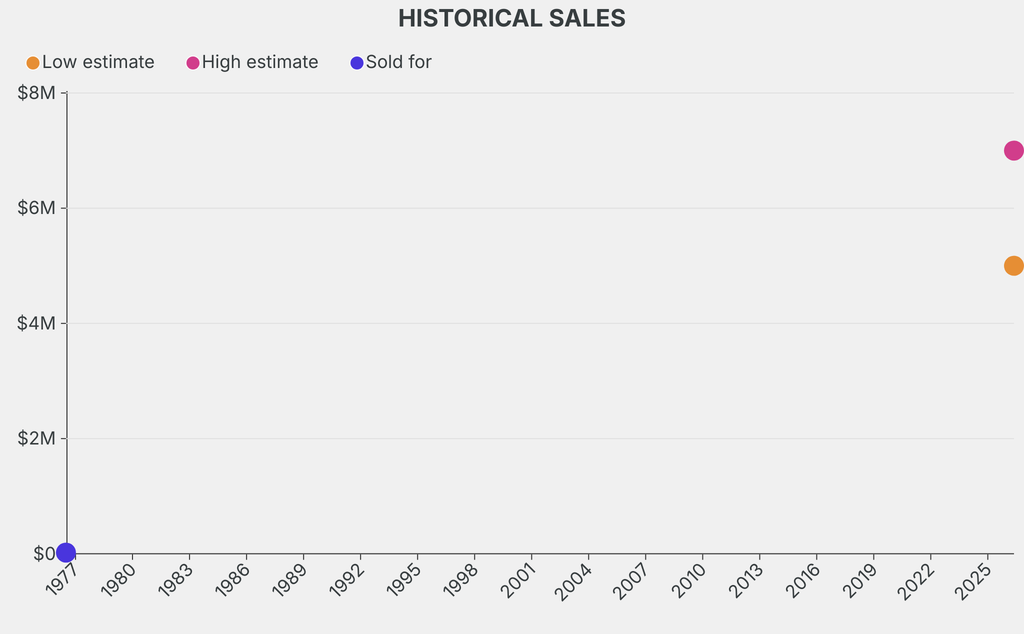The height and width of the screenshot is (634, 1024).
Task: Click the $0 y-axis label
Action: point(44,553)
